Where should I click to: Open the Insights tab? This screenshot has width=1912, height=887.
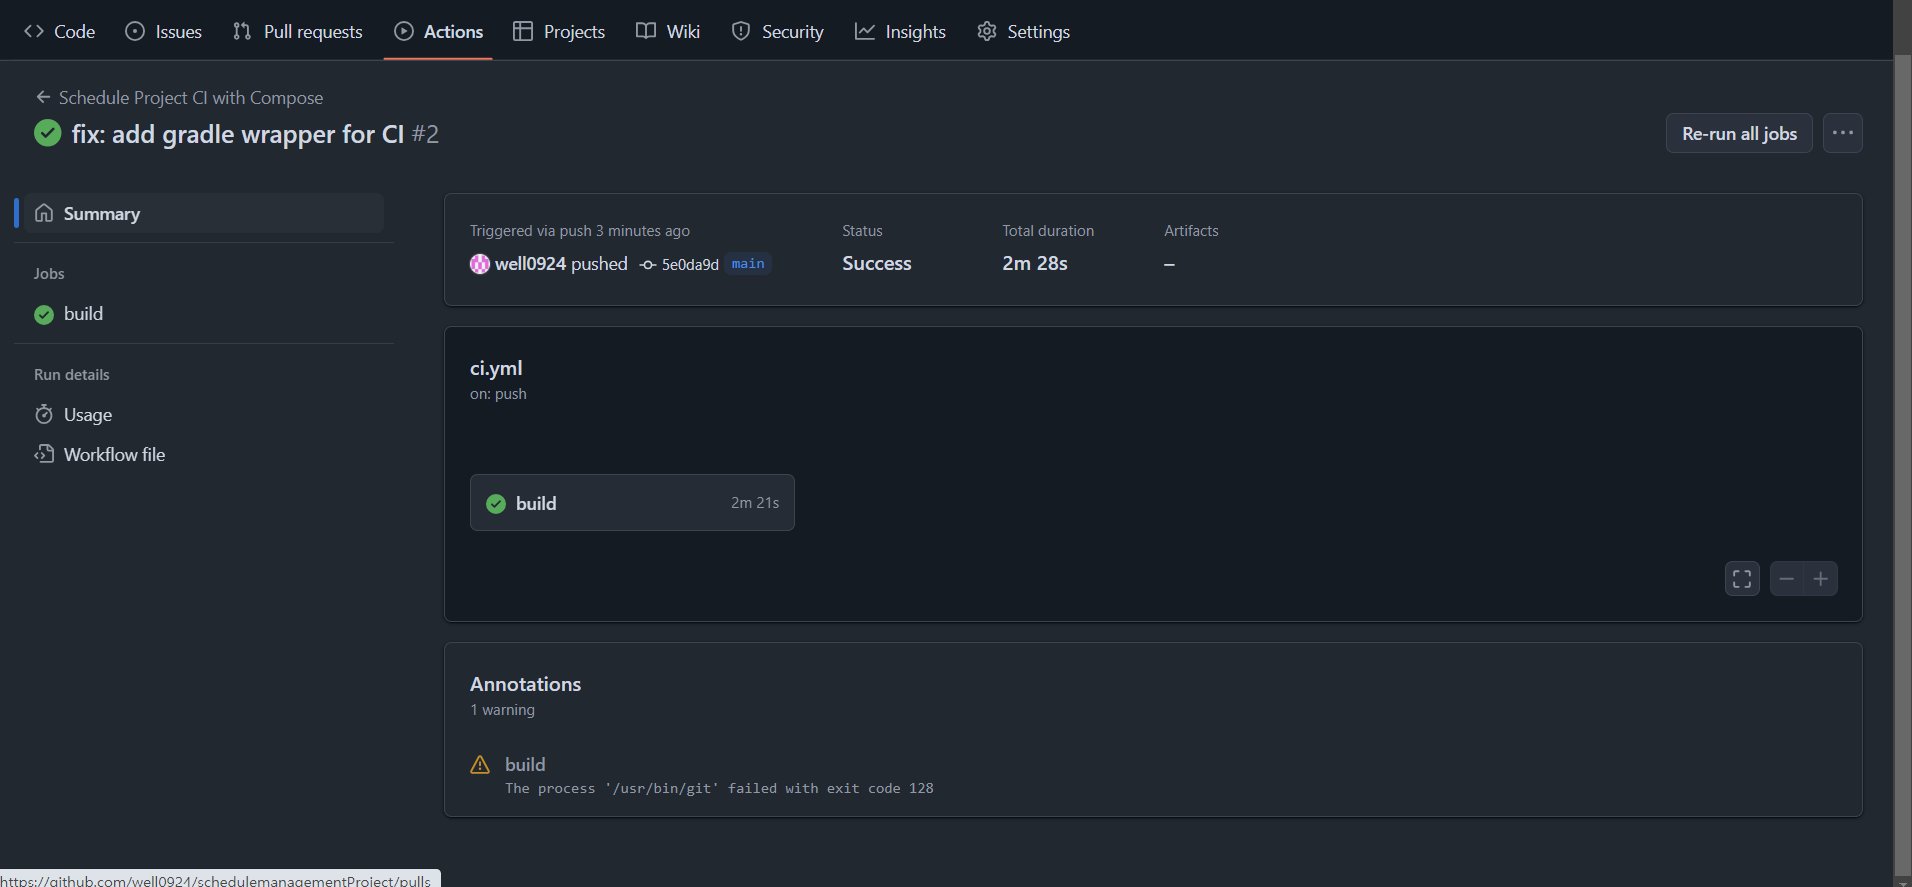[x=900, y=31]
